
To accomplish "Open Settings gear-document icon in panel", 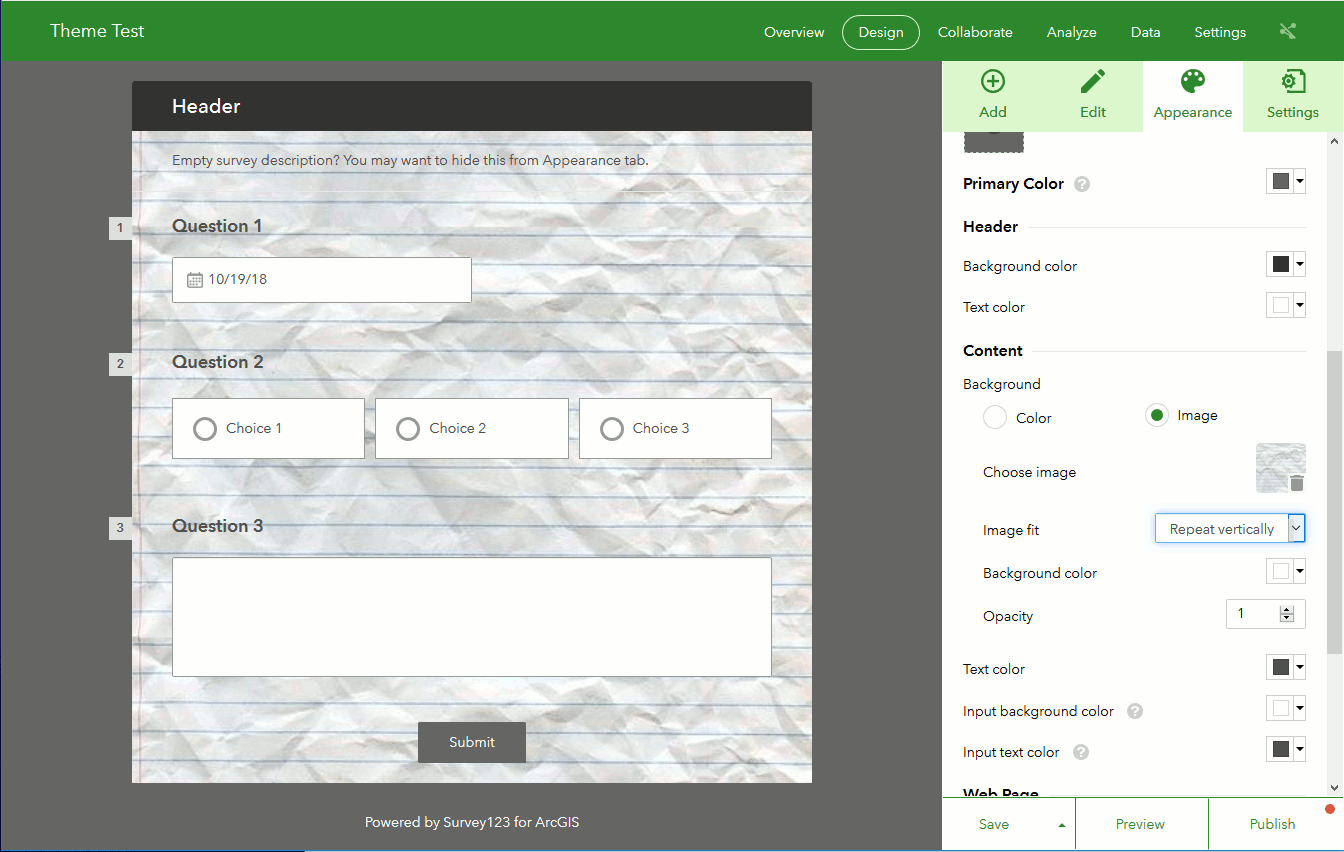I will [1293, 82].
